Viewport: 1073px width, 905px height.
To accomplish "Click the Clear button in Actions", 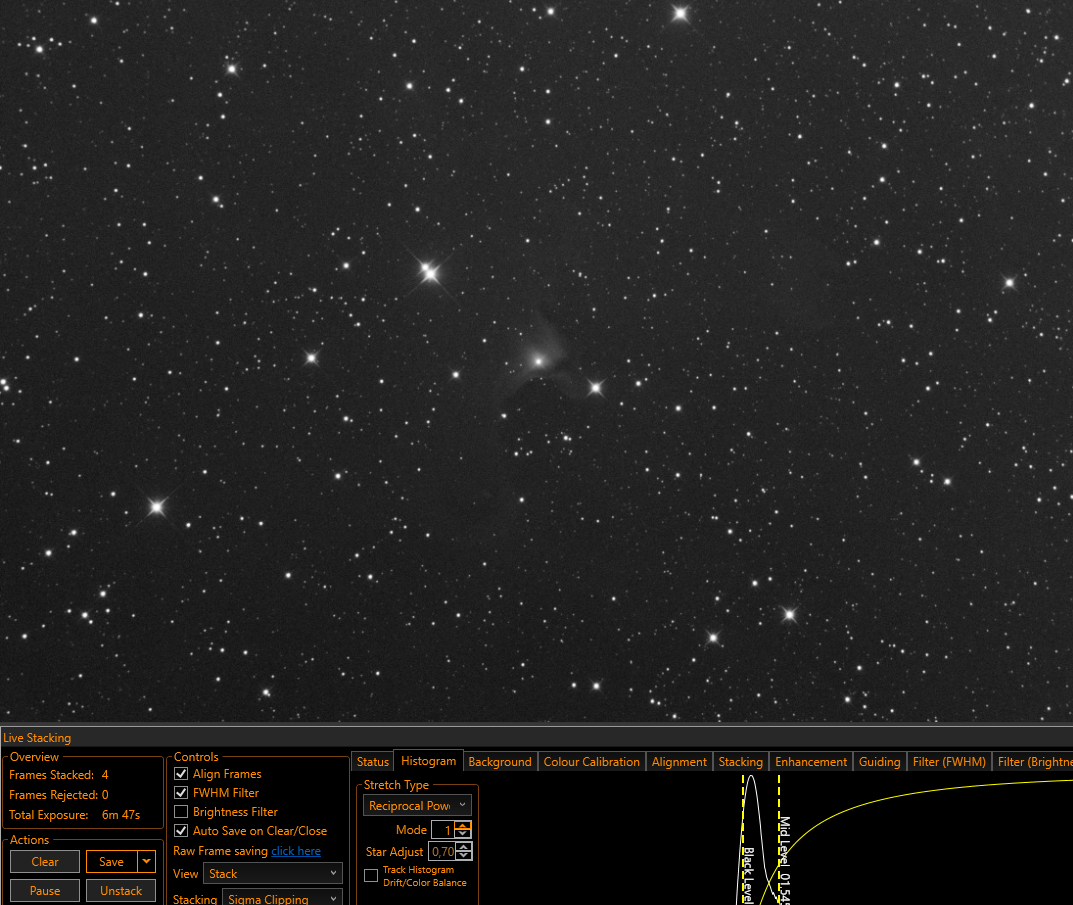I will pos(45,862).
